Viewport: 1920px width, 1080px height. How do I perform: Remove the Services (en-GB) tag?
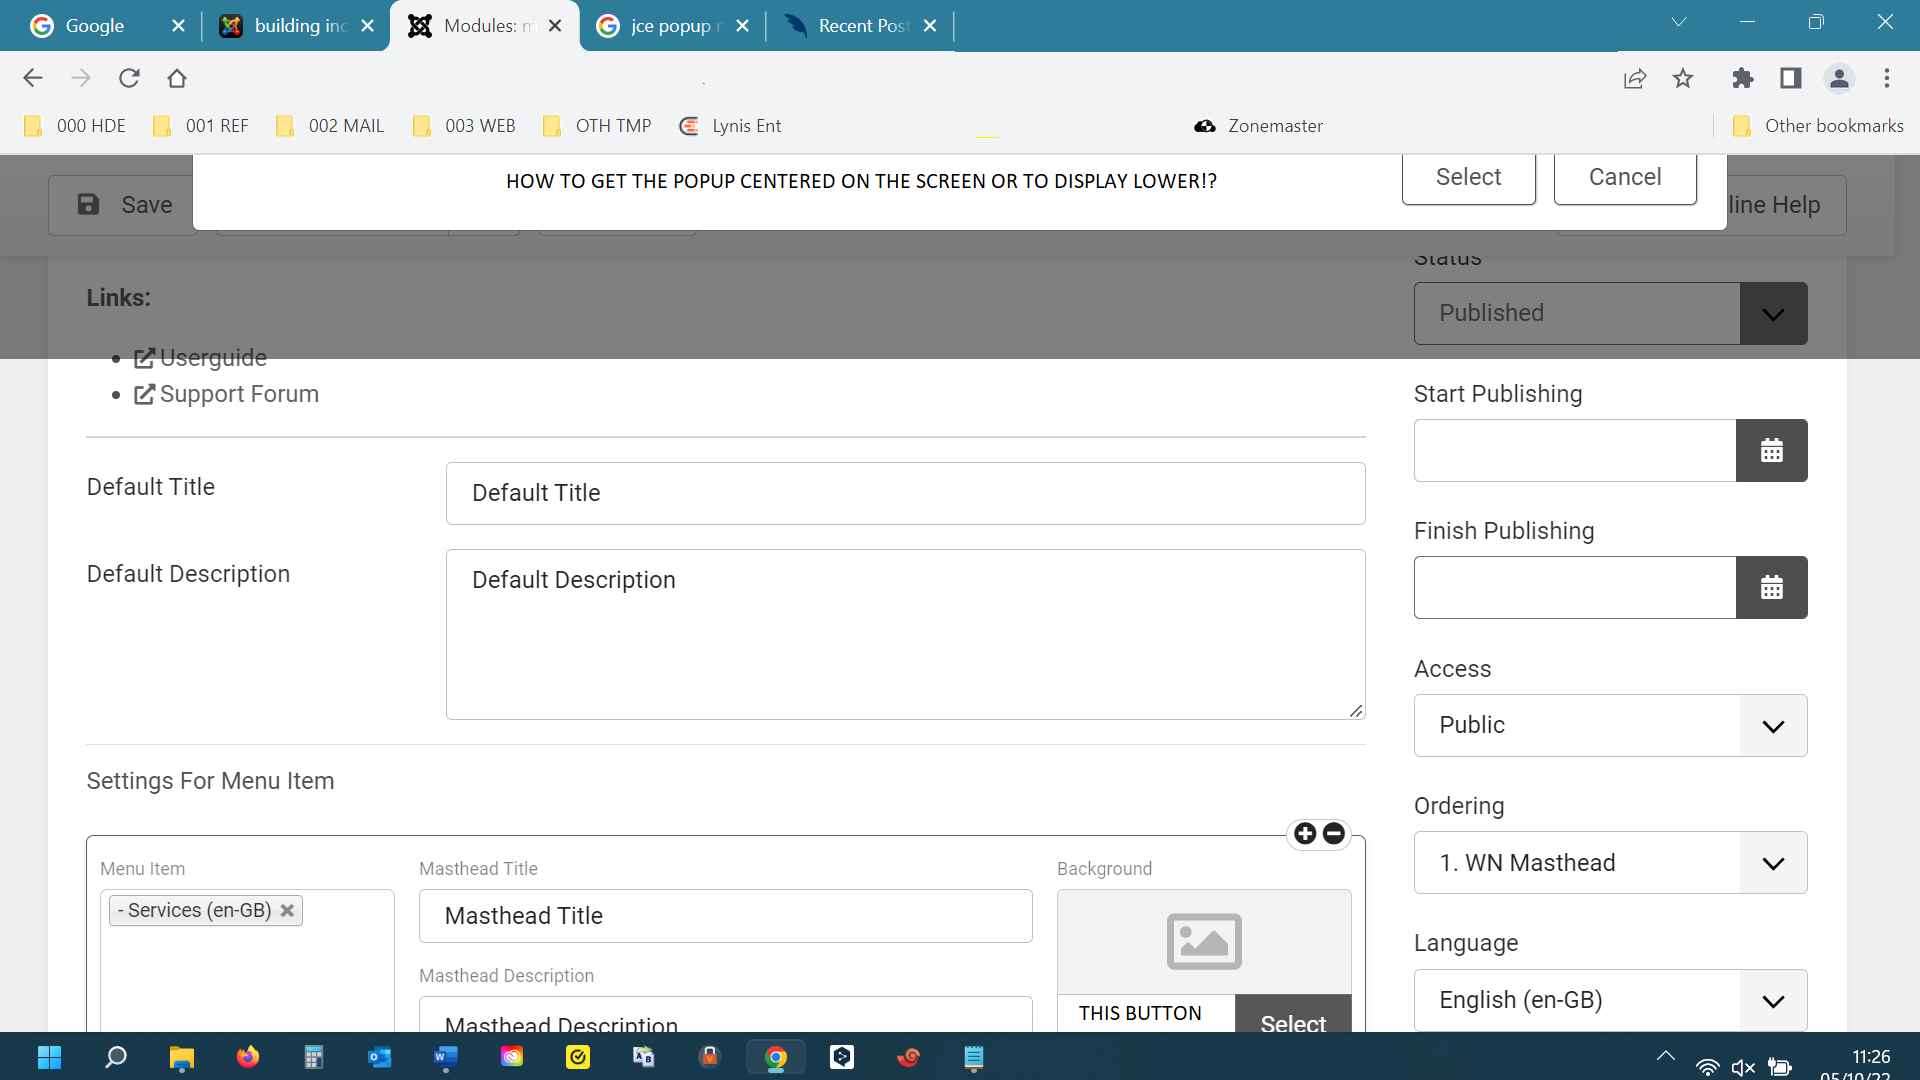click(x=287, y=910)
